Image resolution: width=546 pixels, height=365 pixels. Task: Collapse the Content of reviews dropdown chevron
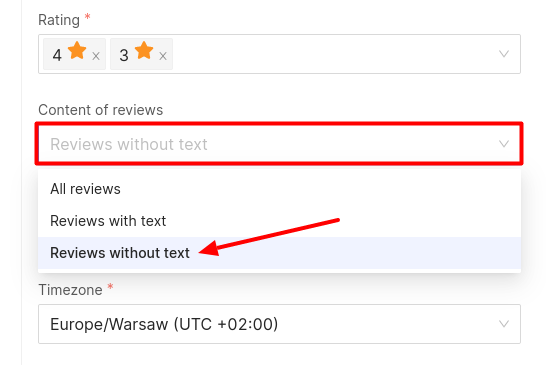click(504, 144)
